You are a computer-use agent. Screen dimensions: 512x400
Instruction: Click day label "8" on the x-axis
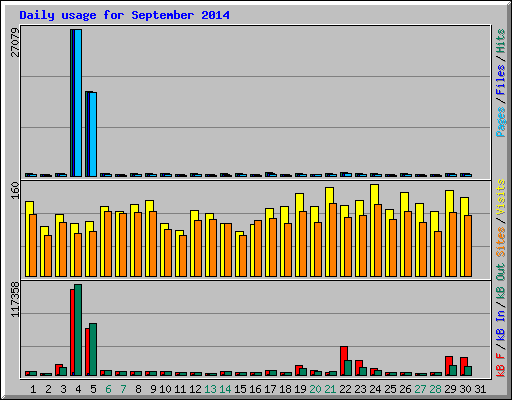tap(138, 389)
